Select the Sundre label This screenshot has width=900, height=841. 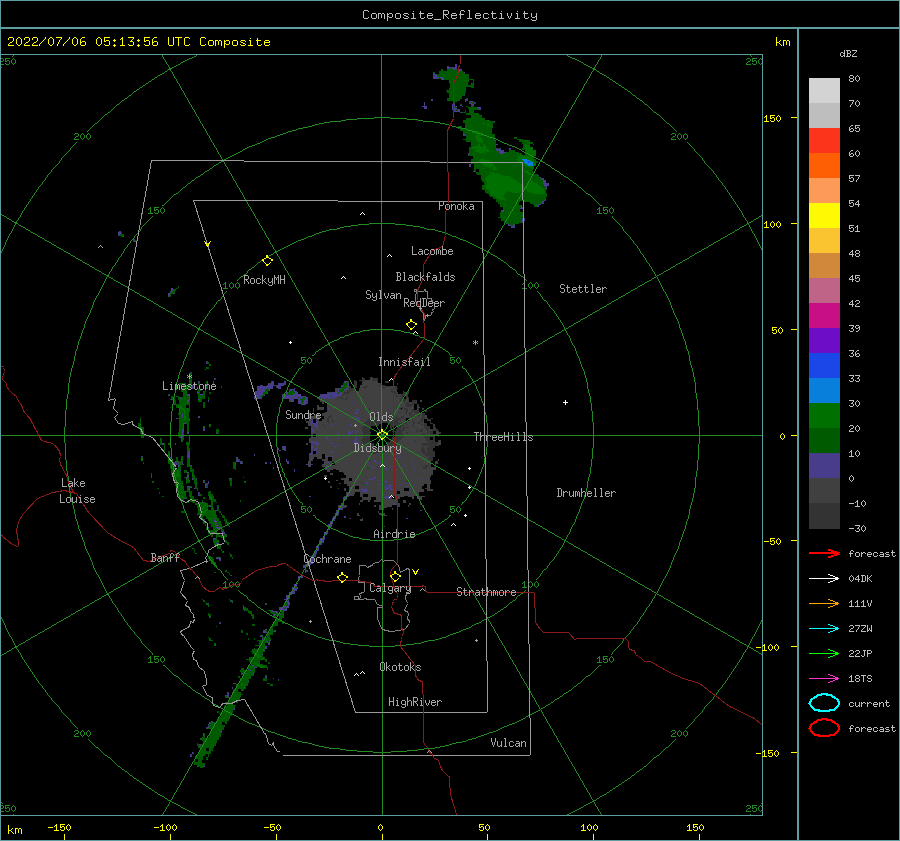(x=303, y=414)
